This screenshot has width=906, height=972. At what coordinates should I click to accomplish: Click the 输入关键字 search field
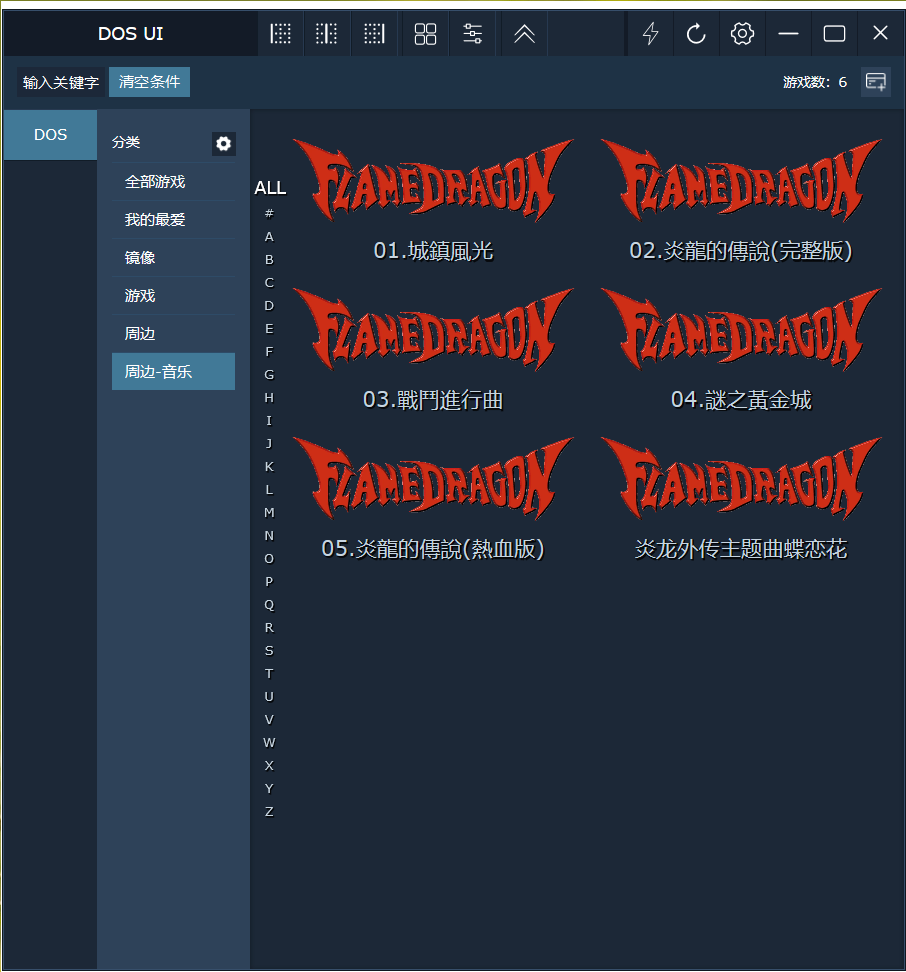[x=61, y=82]
